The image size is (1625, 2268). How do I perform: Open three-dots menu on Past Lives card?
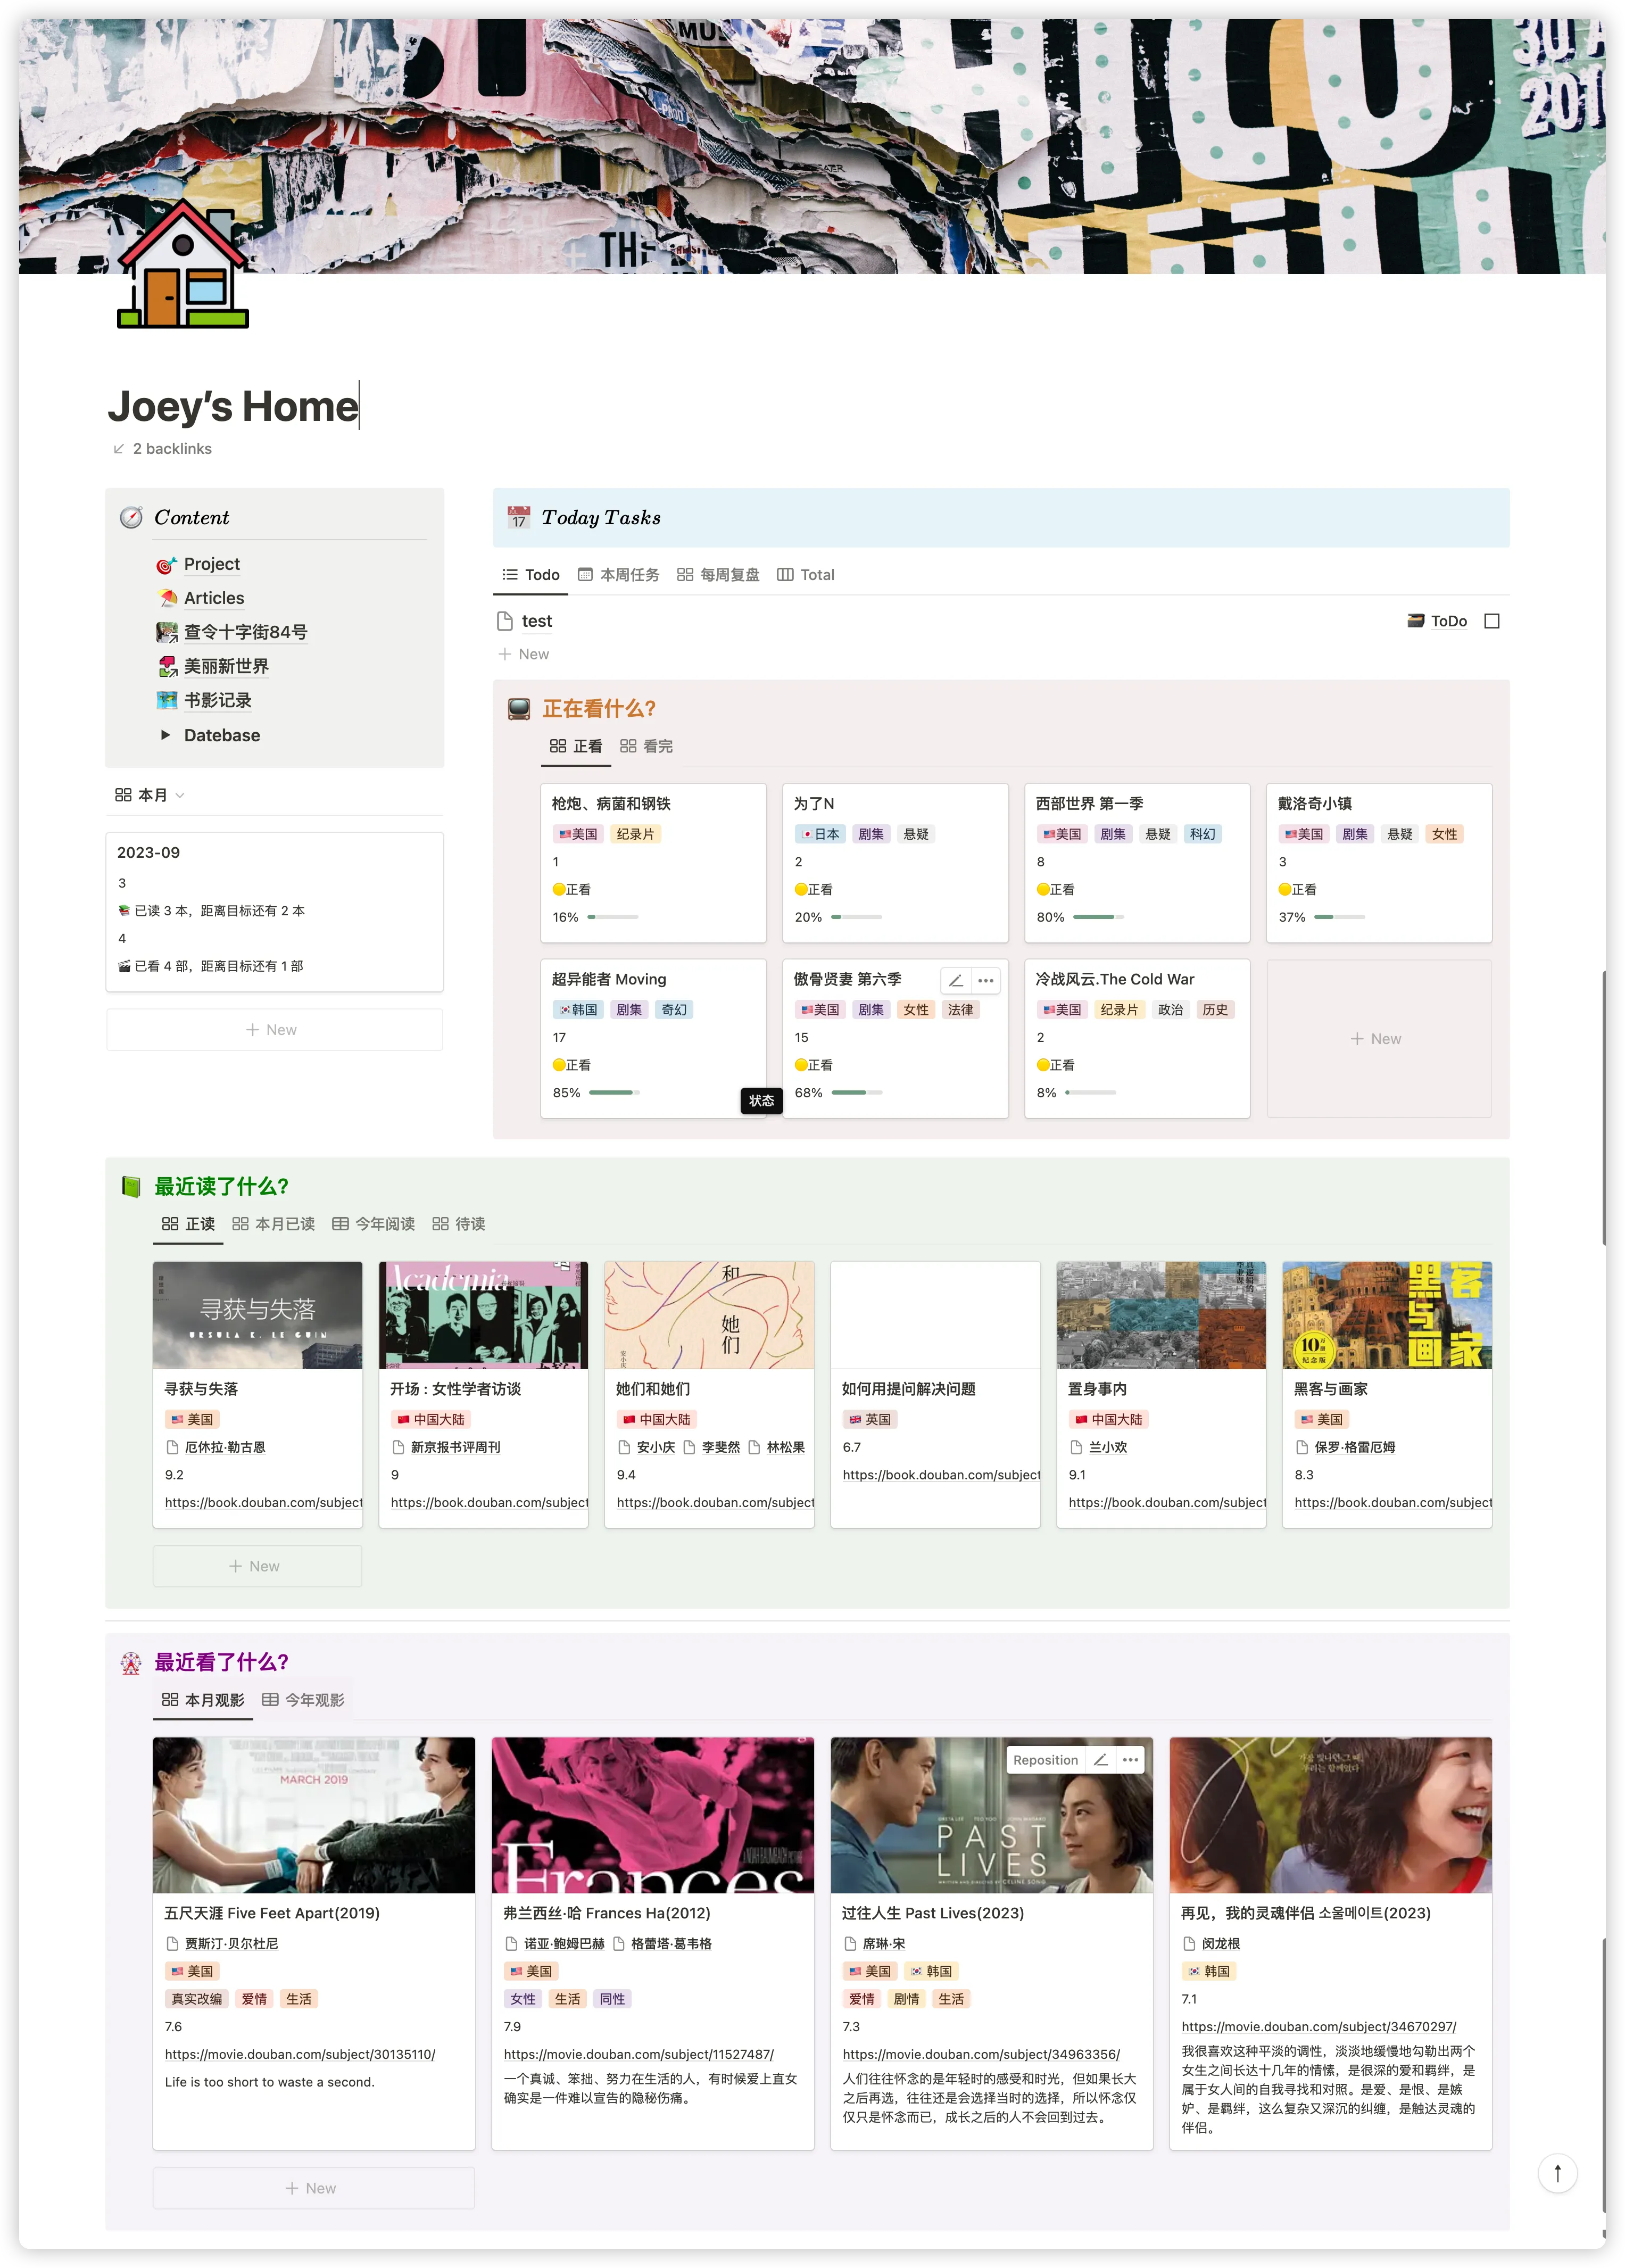click(x=1130, y=1759)
